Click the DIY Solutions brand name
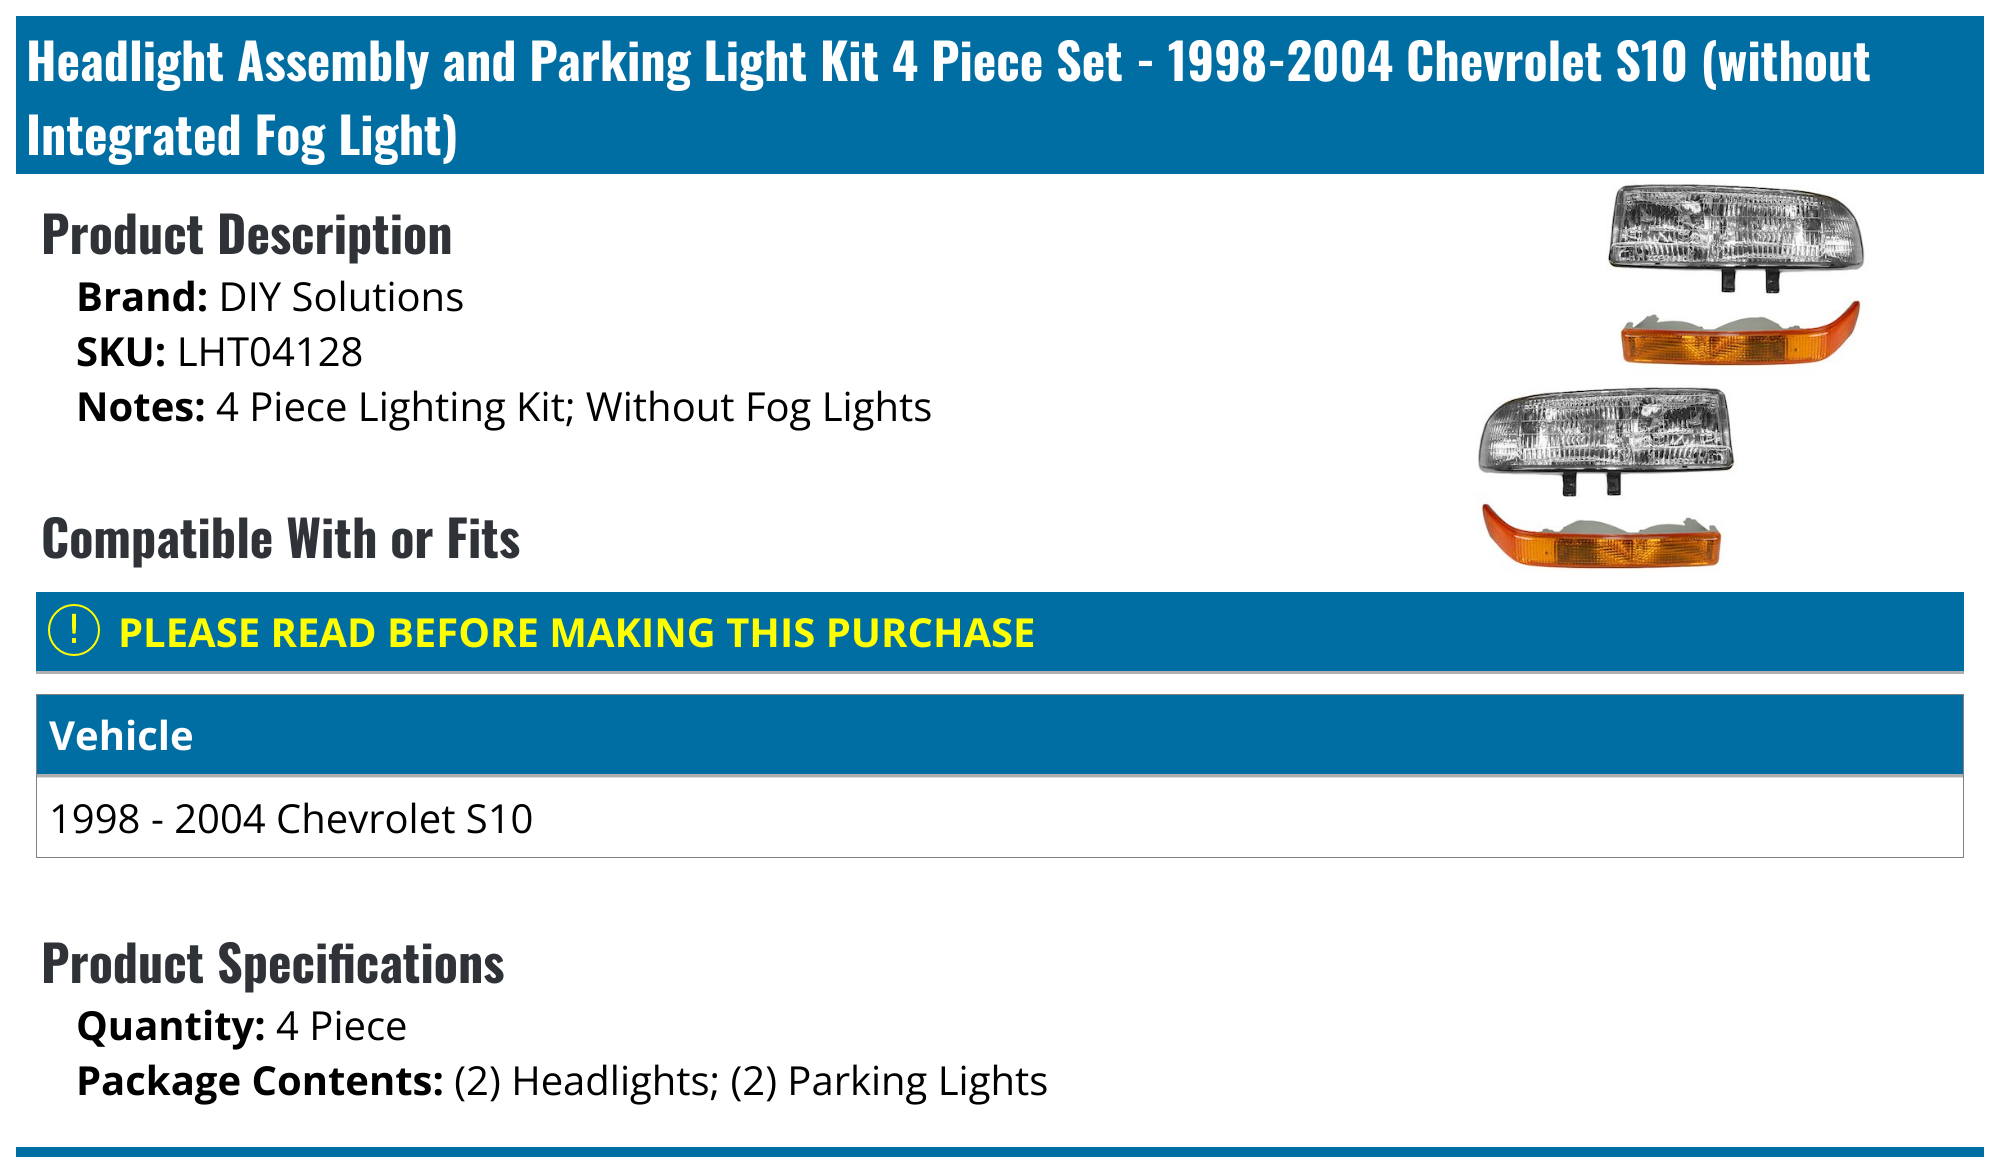Image resolution: width=2000 pixels, height=1173 pixels. 341,298
